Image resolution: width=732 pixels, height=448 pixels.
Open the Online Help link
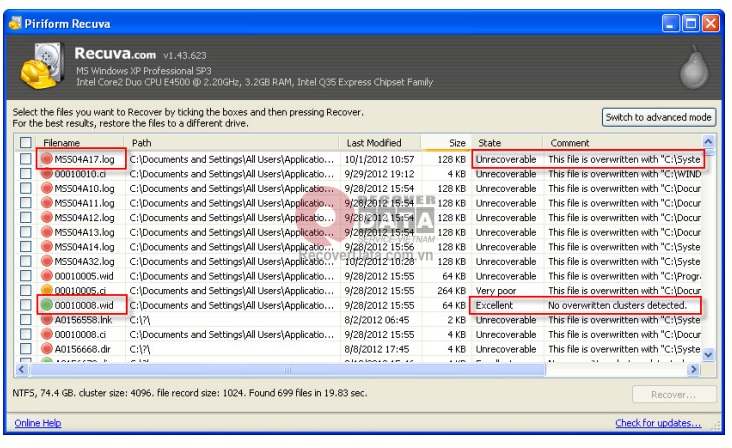pyautogui.click(x=38, y=423)
